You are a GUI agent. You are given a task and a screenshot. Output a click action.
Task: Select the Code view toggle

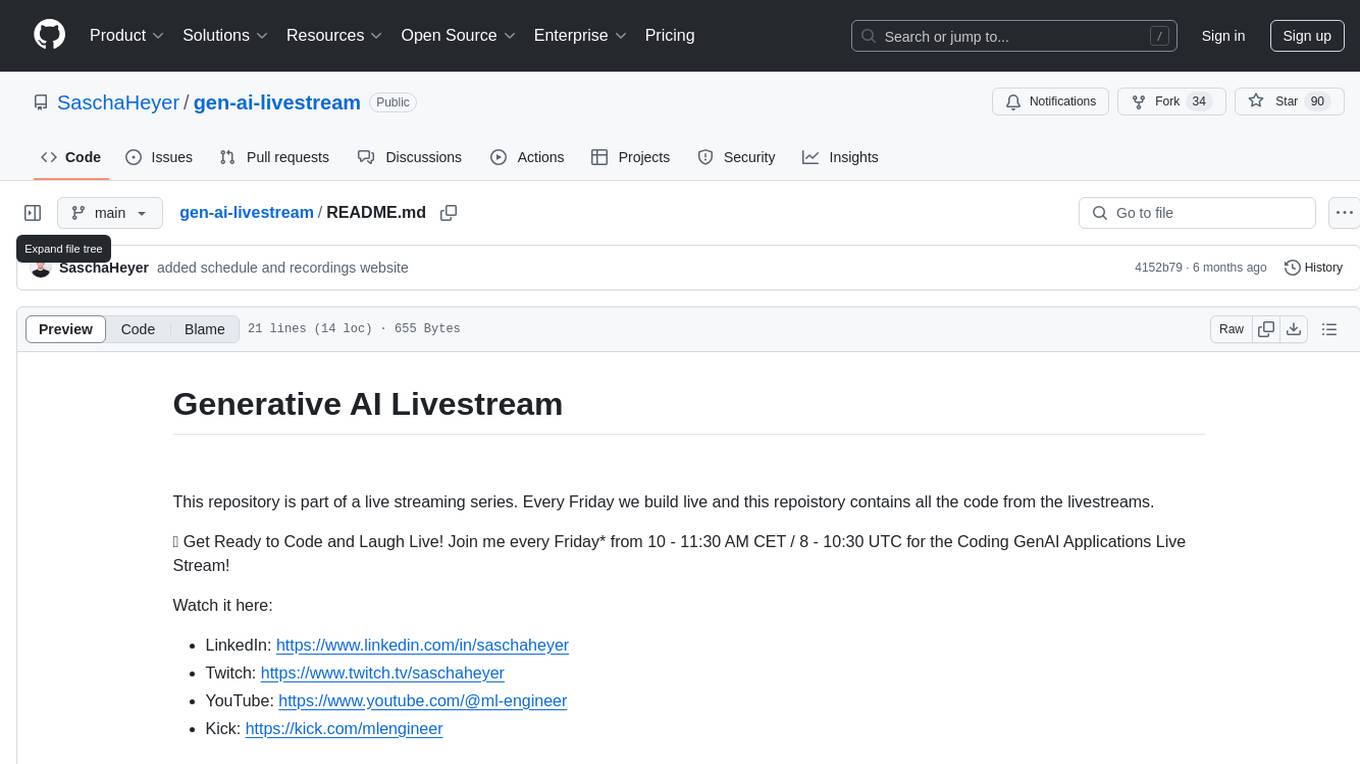click(138, 329)
